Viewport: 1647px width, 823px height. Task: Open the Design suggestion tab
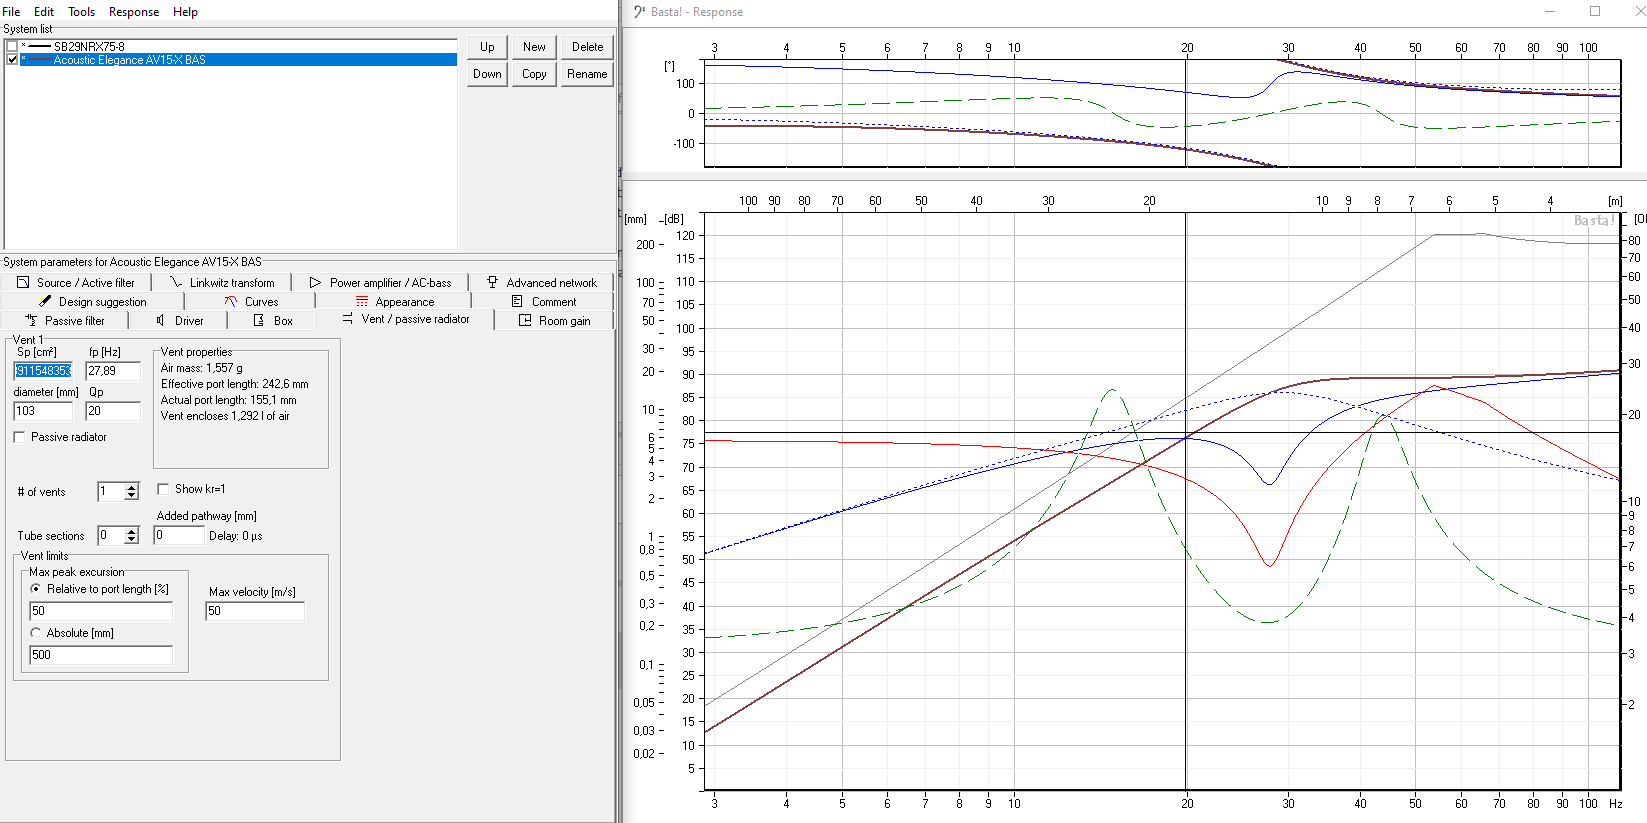pyautogui.click(x=92, y=302)
